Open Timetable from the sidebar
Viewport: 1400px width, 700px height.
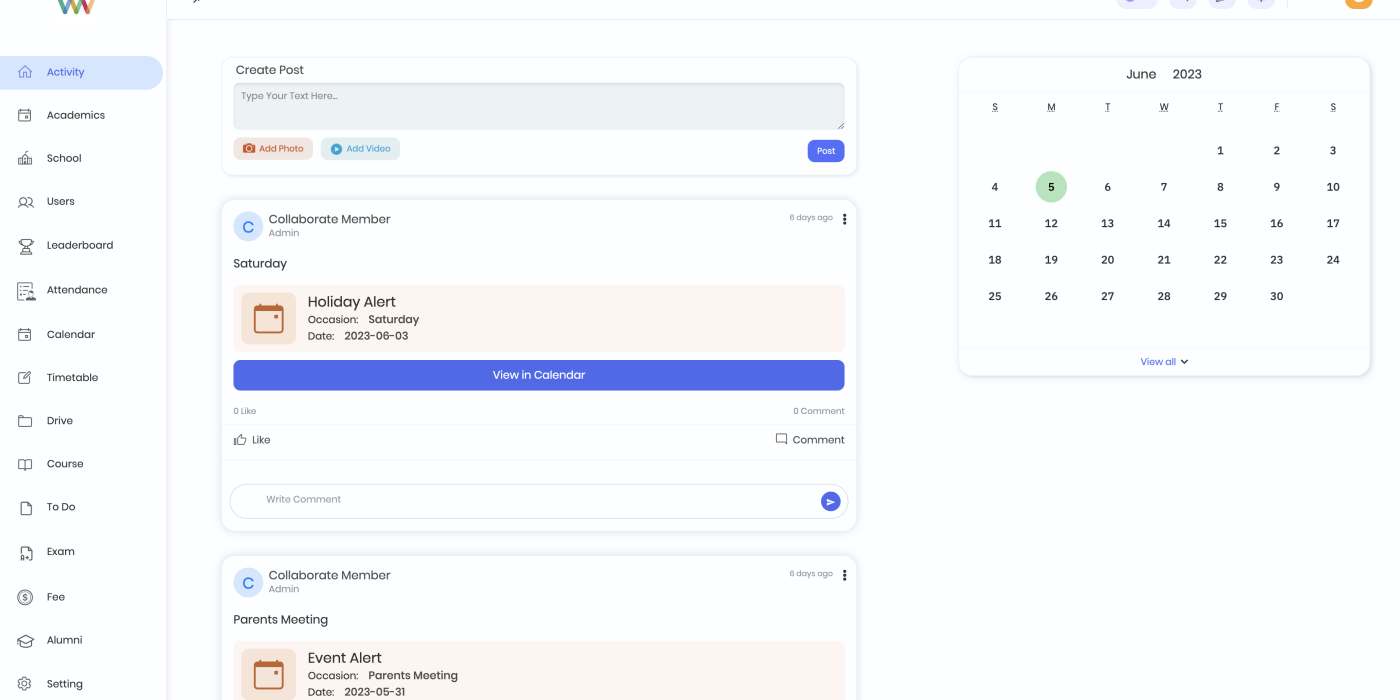(x=72, y=378)
